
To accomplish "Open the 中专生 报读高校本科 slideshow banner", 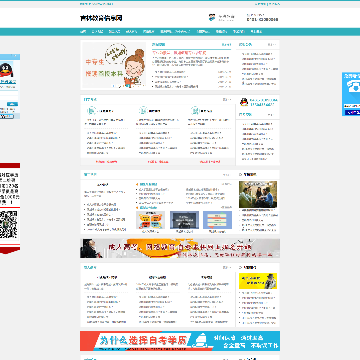I will 114,65.
